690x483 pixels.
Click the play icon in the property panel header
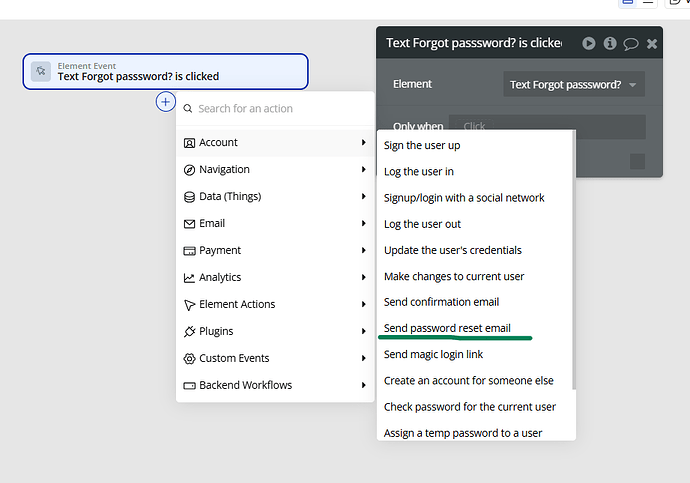(x=589, y=43)
